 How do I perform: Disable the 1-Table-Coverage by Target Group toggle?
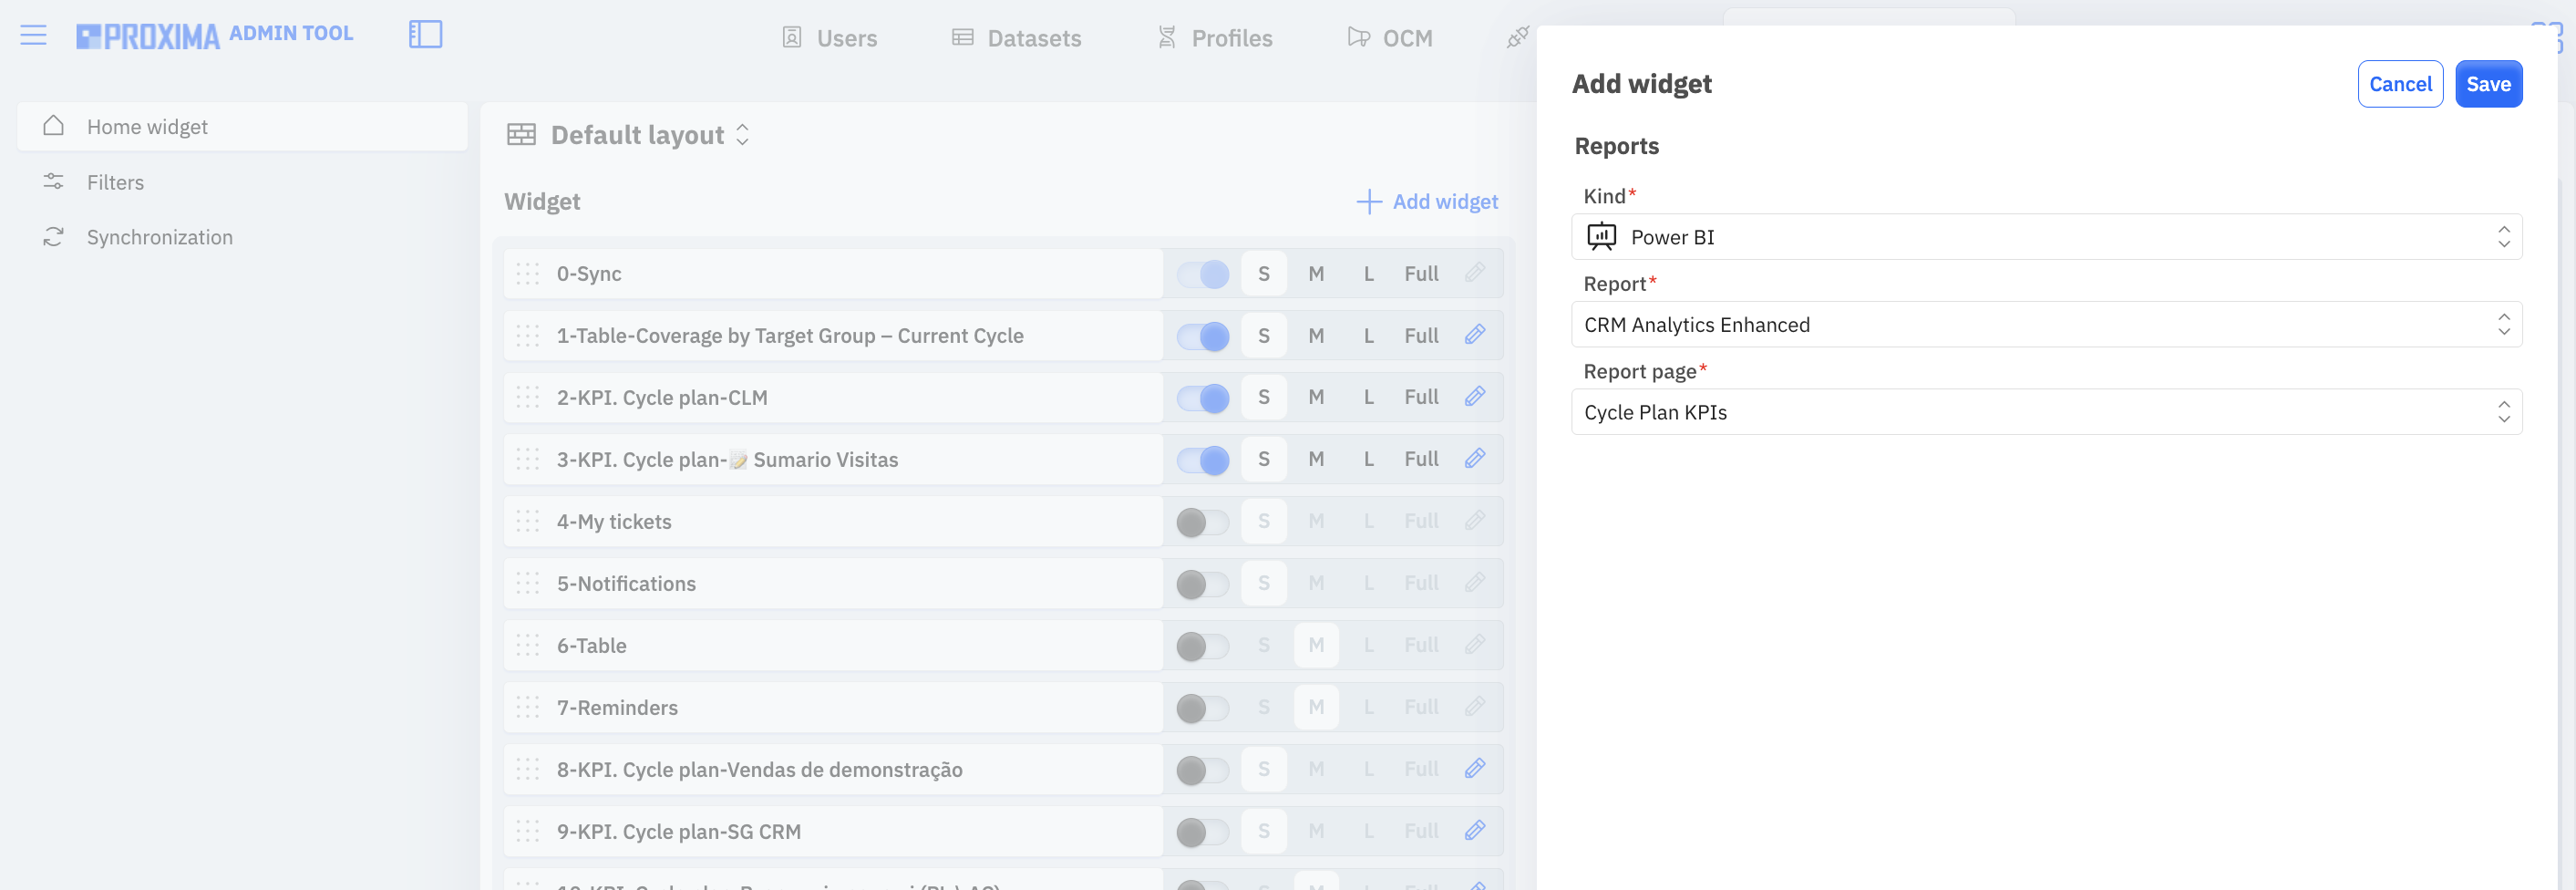[x=1203, y=336]
